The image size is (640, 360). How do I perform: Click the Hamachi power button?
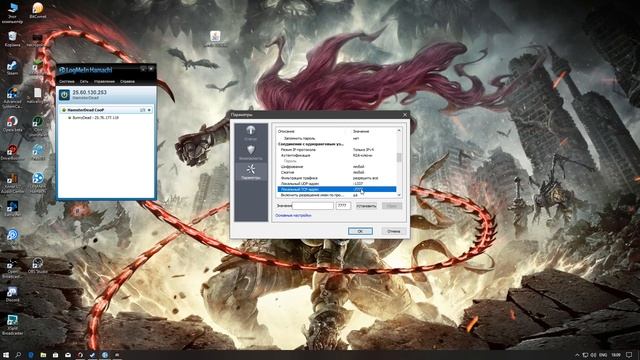(64, 95)
